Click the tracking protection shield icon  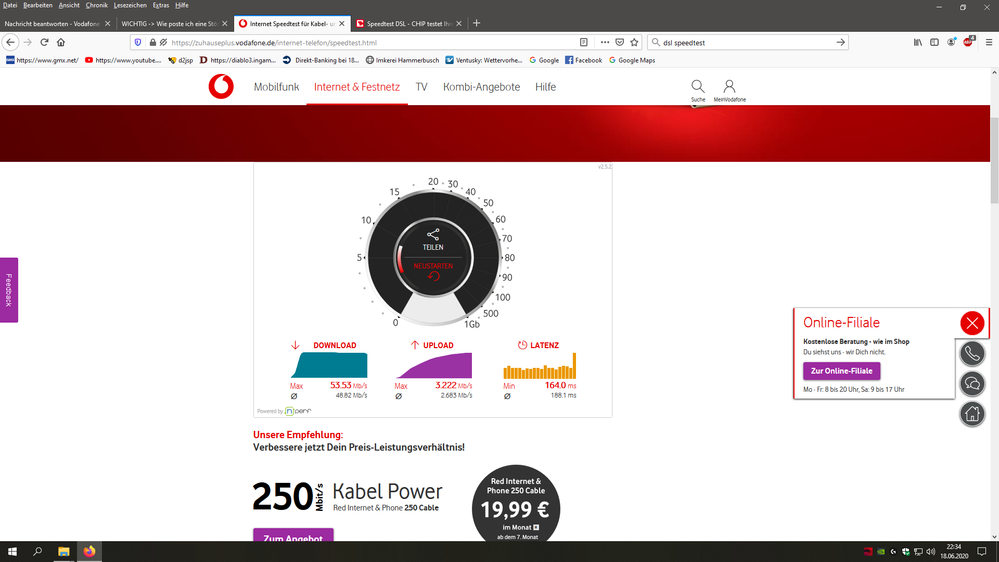click(x=138, y=43)
